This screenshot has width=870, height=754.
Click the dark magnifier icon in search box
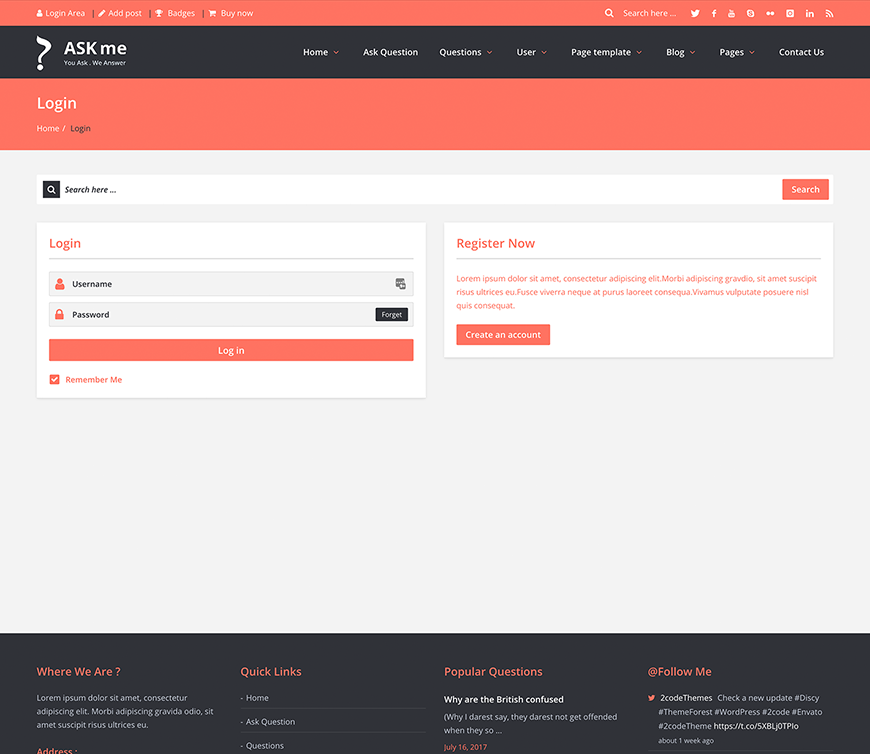pos(51,190)
